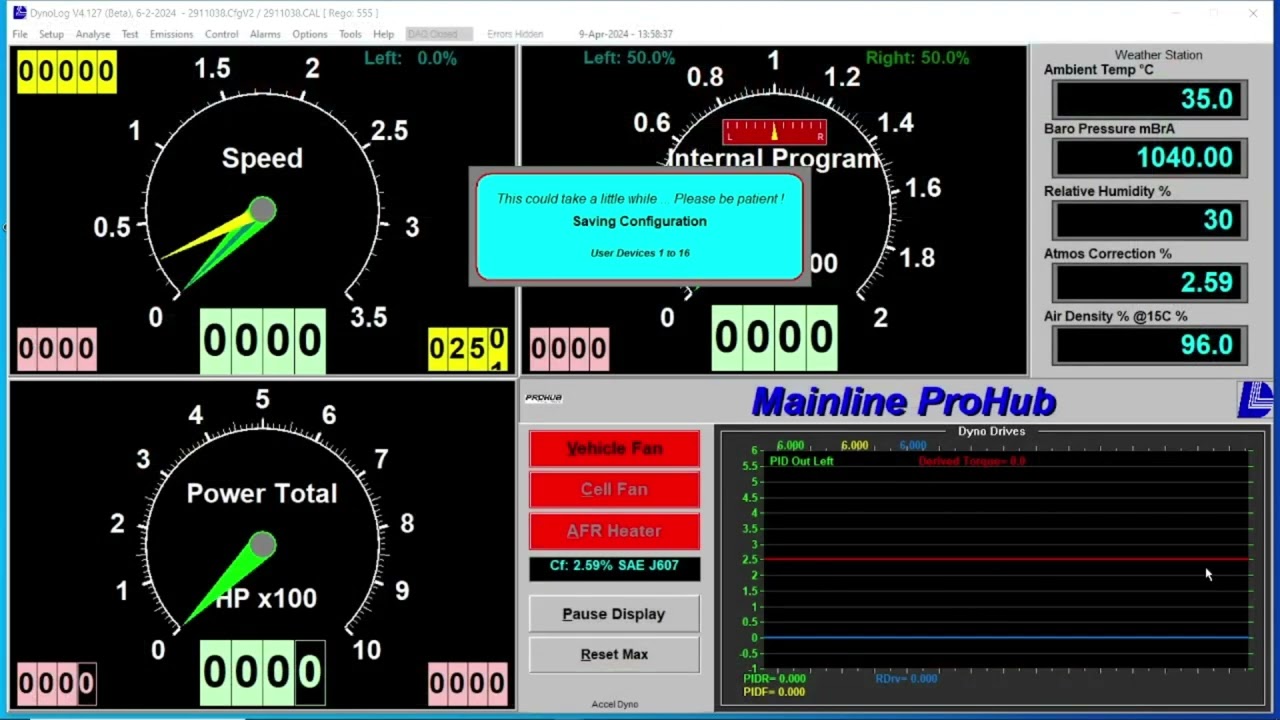
Task: Click the Reset Max button
Action: 614,654
